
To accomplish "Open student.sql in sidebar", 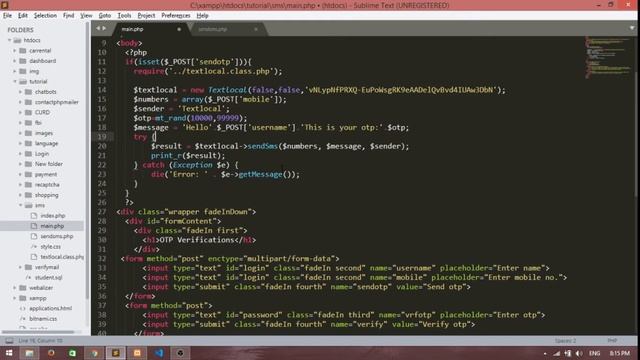I will pyautogui.click(x=49, y=278).
